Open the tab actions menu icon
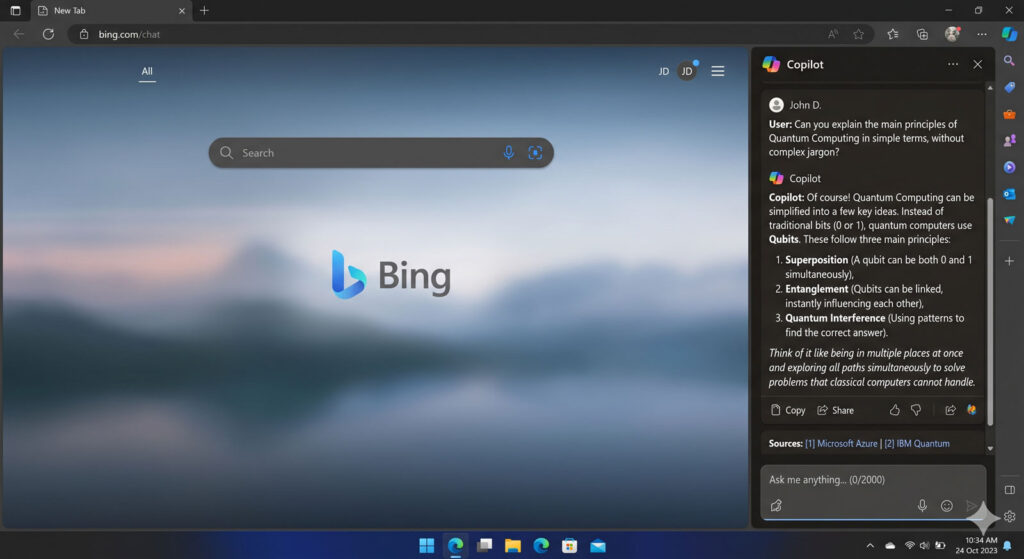This screenshot has height=559, width=1024. tap(15, 10)
